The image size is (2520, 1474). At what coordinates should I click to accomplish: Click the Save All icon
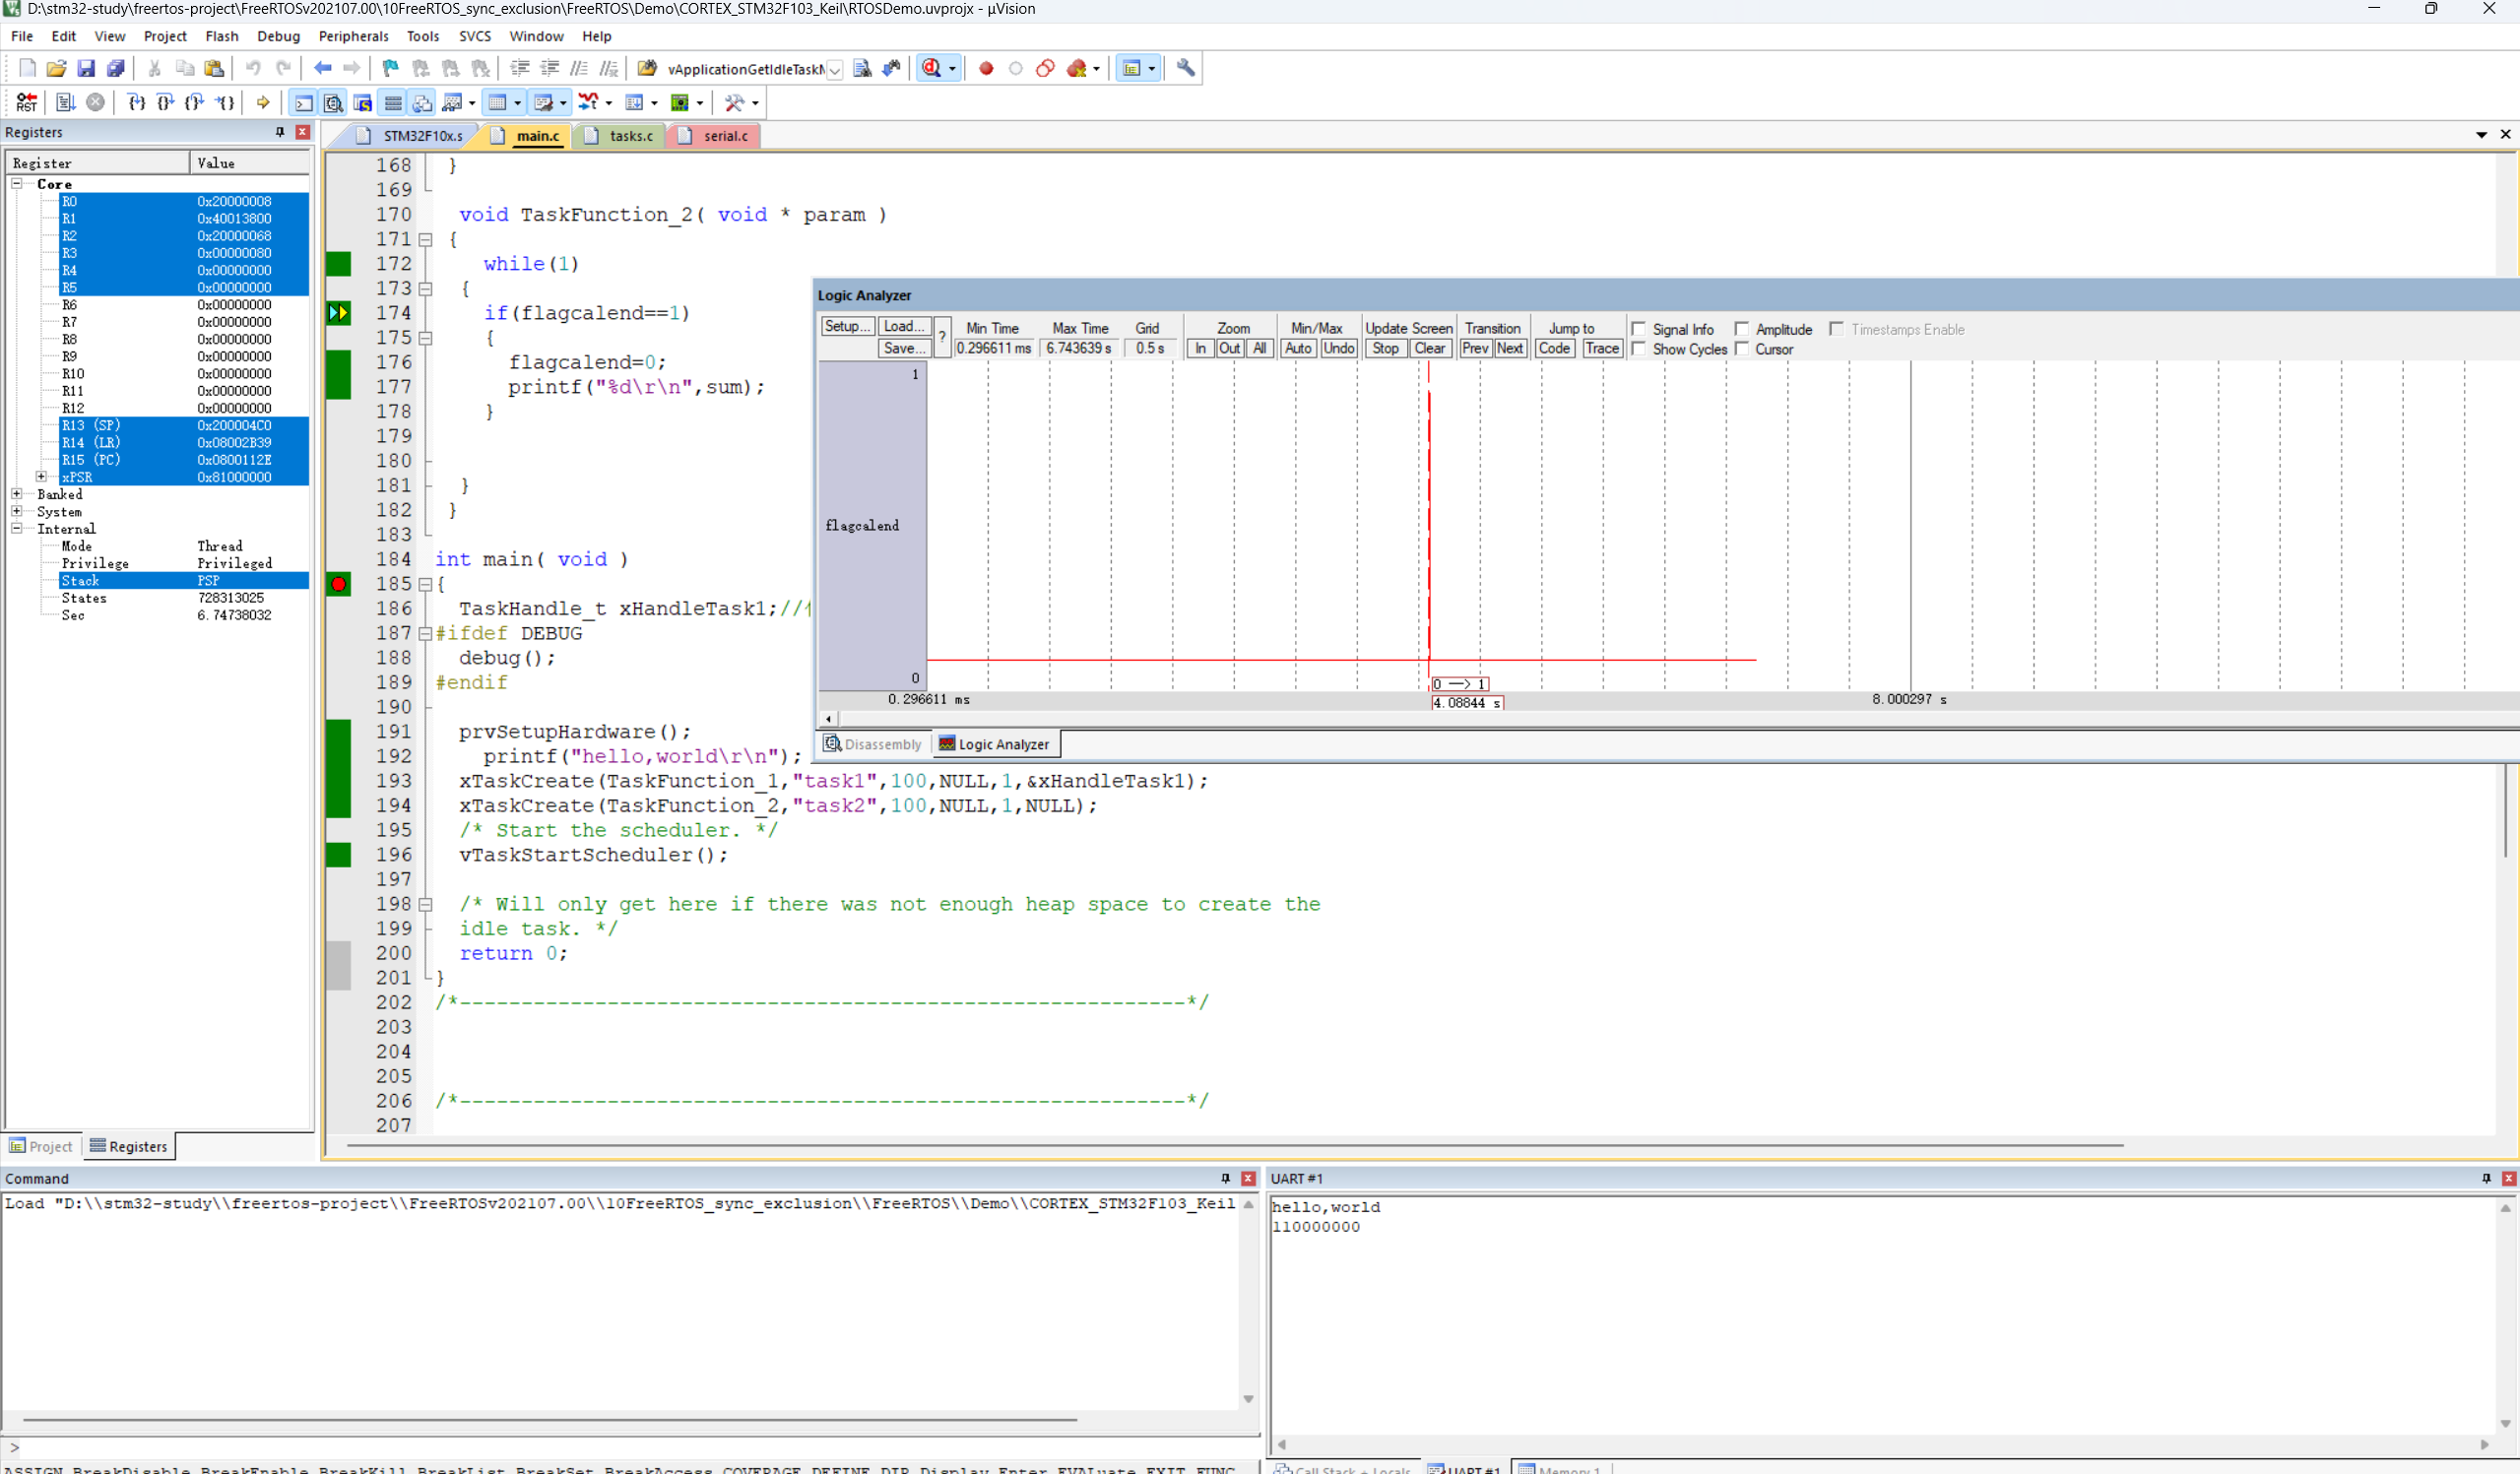pyautogui.click(x=116, y=68)
